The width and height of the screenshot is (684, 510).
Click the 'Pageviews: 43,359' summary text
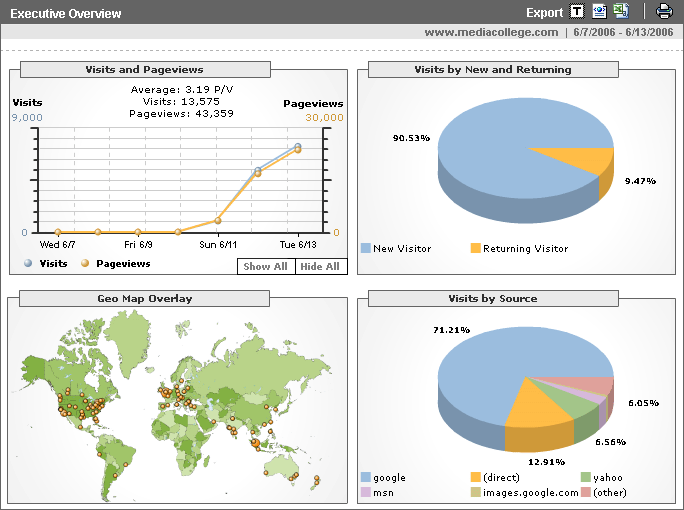tap(181, 113)
